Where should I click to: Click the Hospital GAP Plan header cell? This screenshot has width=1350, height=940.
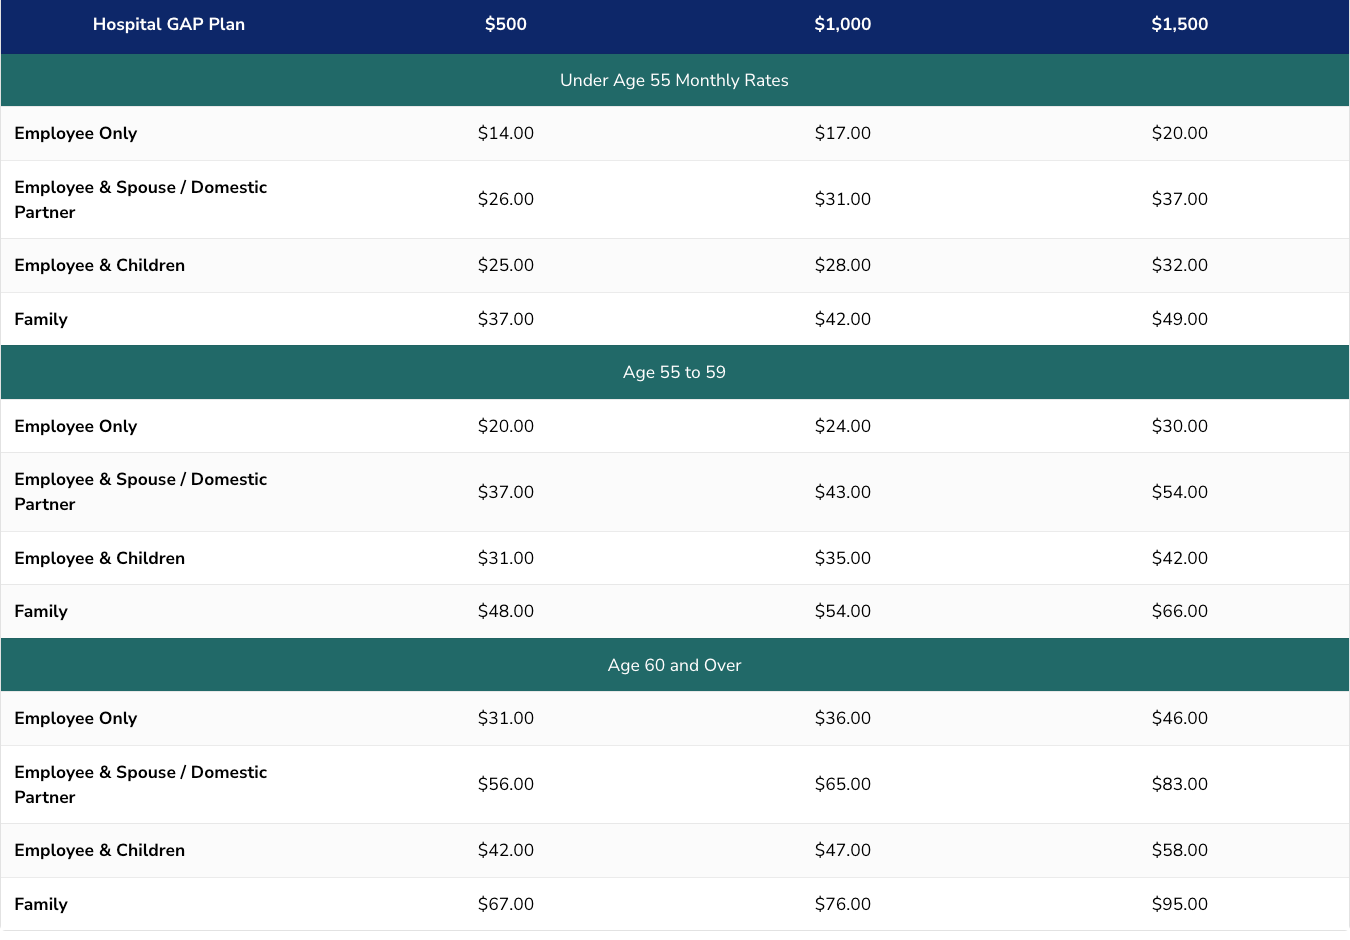click(x=169, y=24)
